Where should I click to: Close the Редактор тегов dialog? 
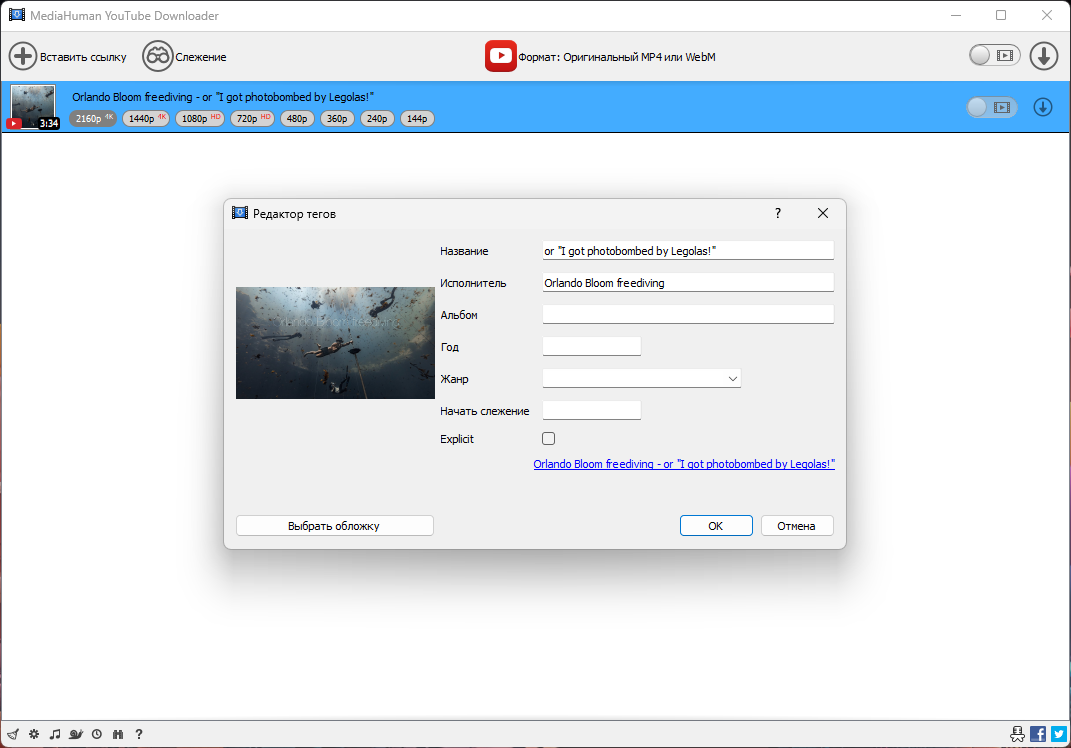(823, 213)
